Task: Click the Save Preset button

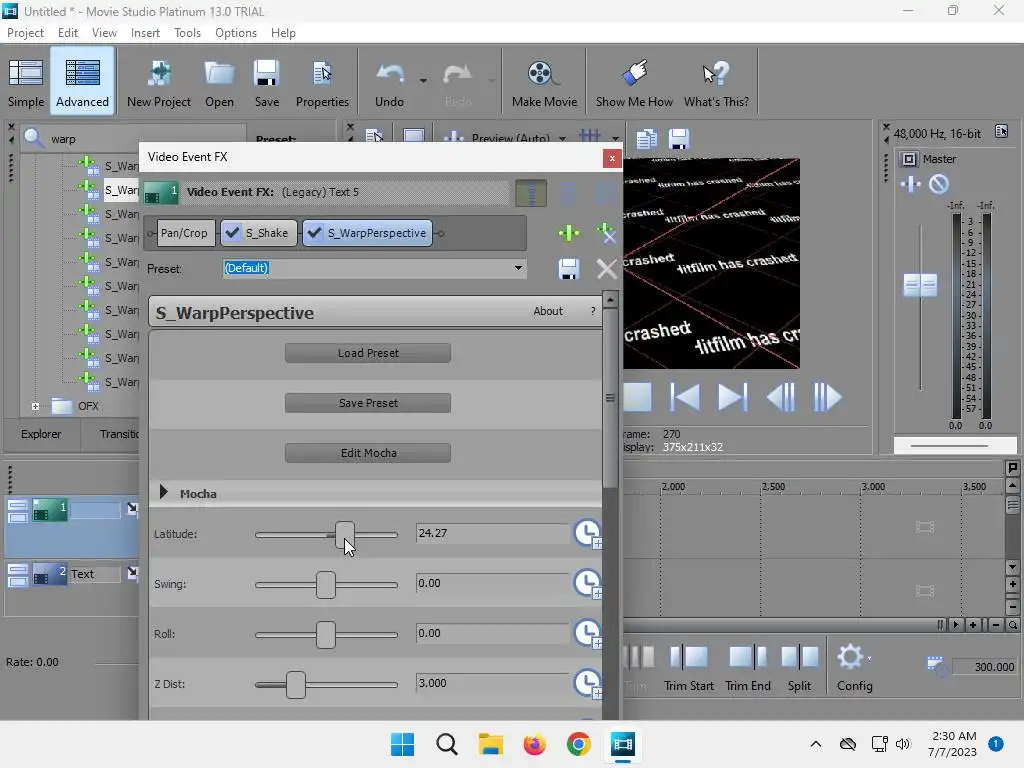Action: (x=368, y=403)
